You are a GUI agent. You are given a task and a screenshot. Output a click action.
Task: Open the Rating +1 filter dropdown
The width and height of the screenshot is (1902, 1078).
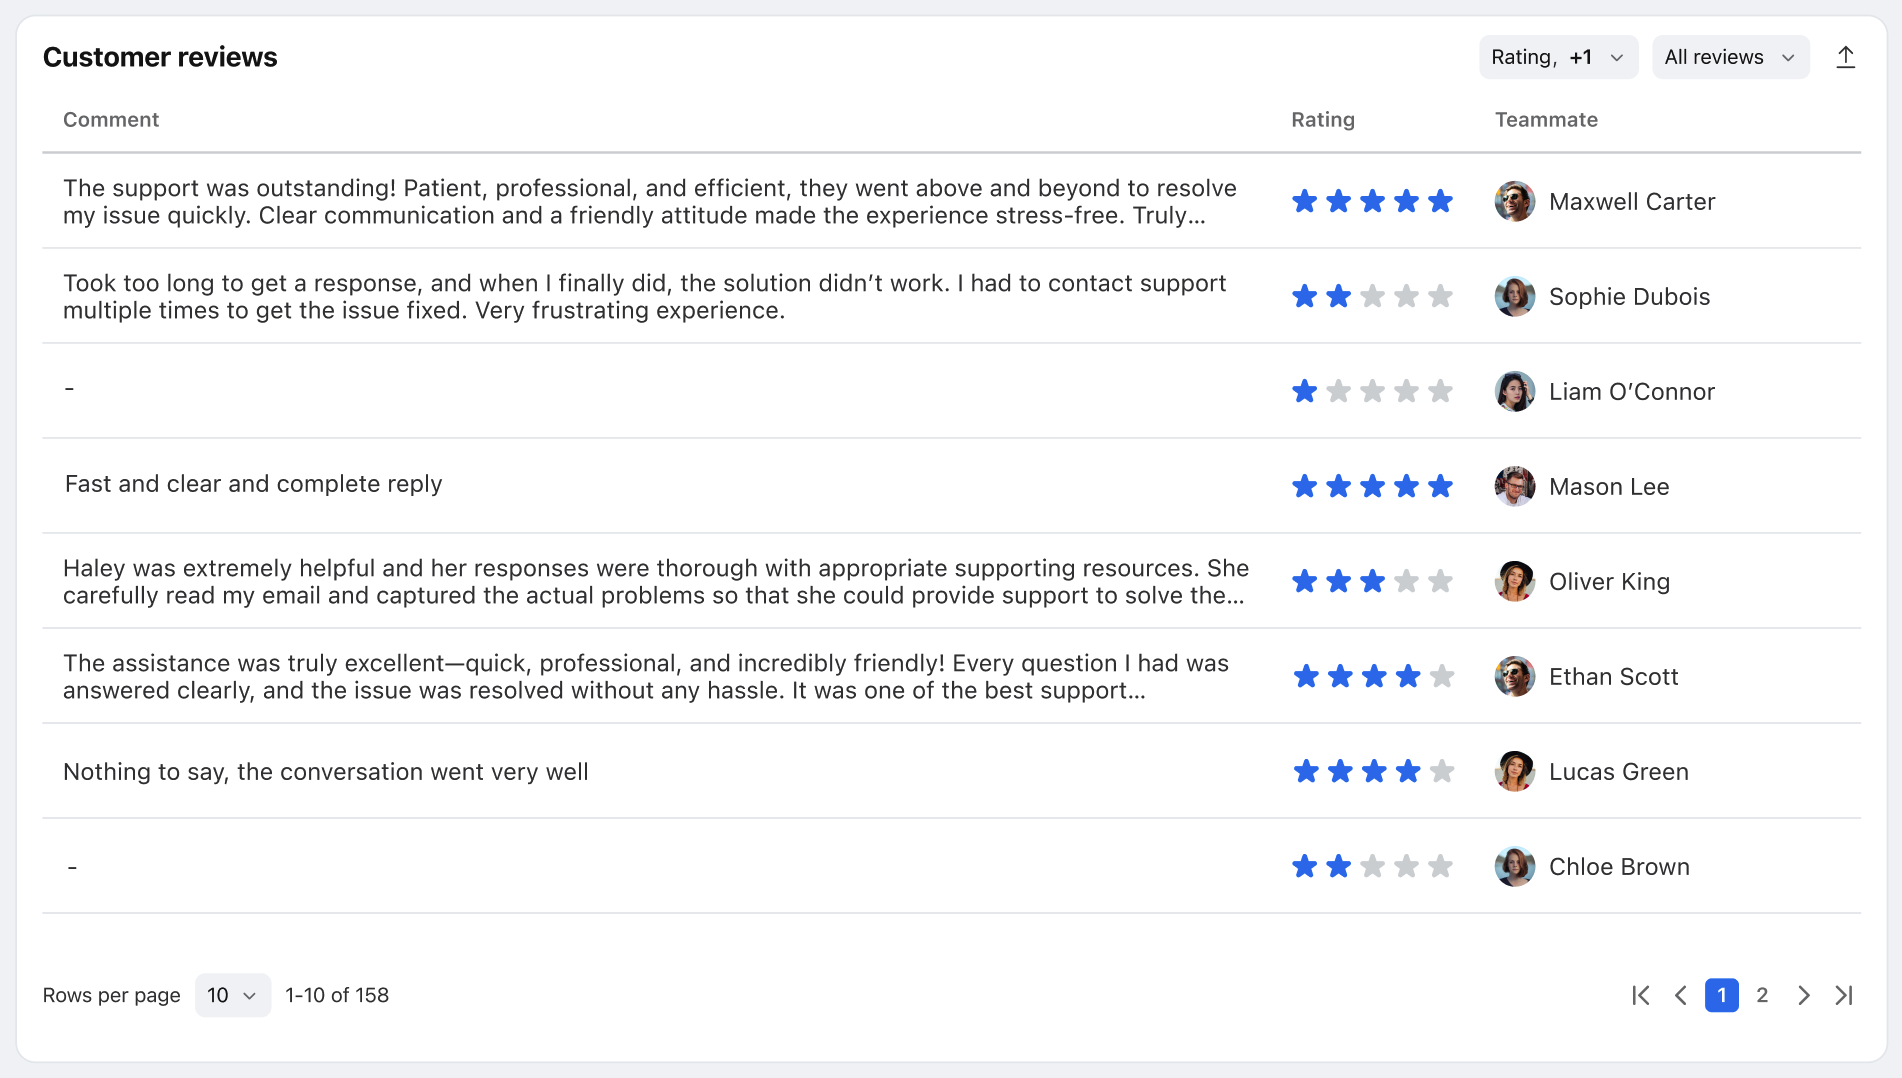(x=1558, y=57)
